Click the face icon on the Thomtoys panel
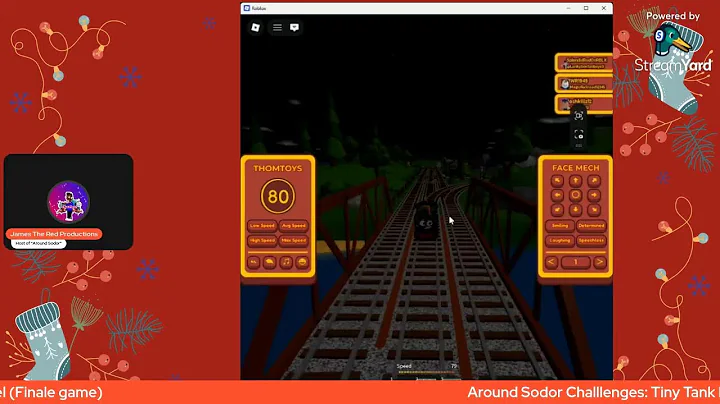The height and width of the screenshot is (404, 720). click(x=302, y=262)
